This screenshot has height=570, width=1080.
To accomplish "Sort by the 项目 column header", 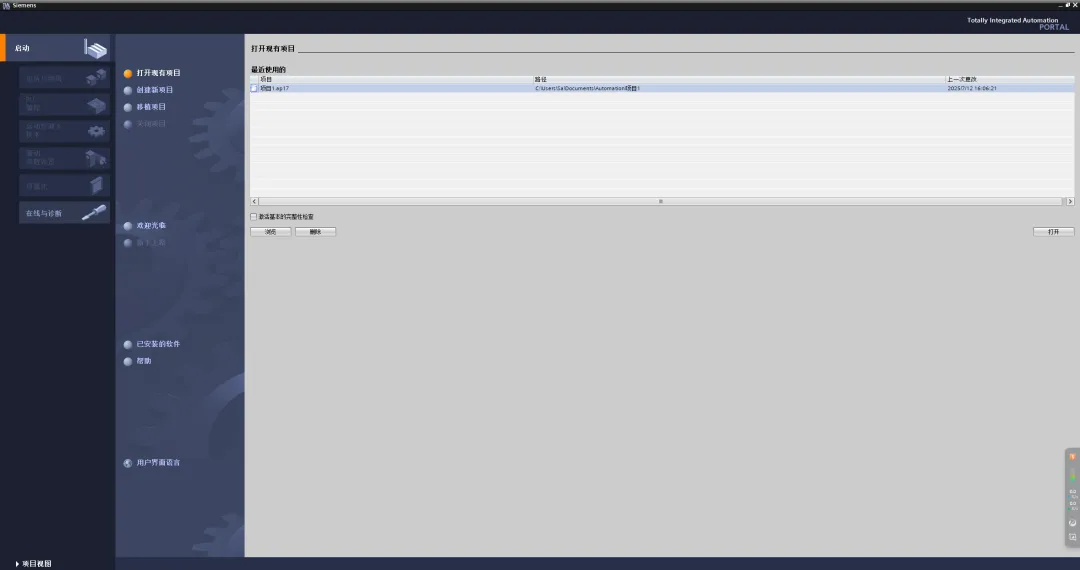I will pos(395,79).
